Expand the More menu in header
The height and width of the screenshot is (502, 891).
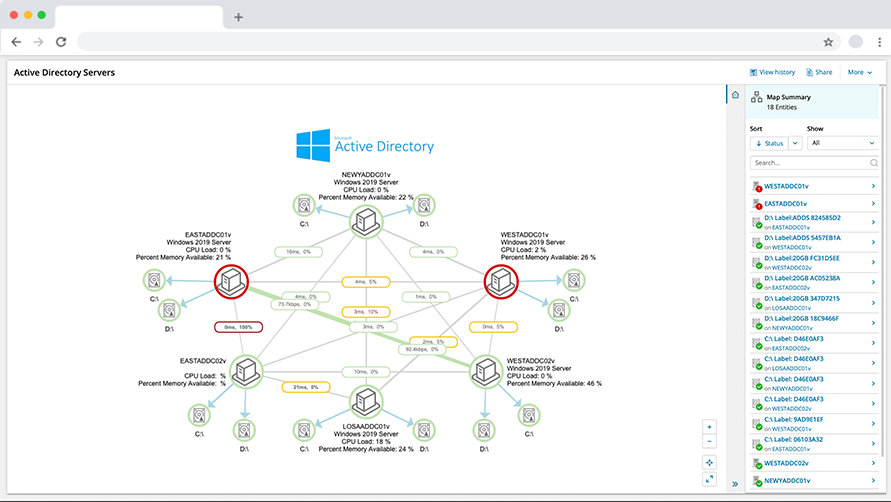pos(859,72)
